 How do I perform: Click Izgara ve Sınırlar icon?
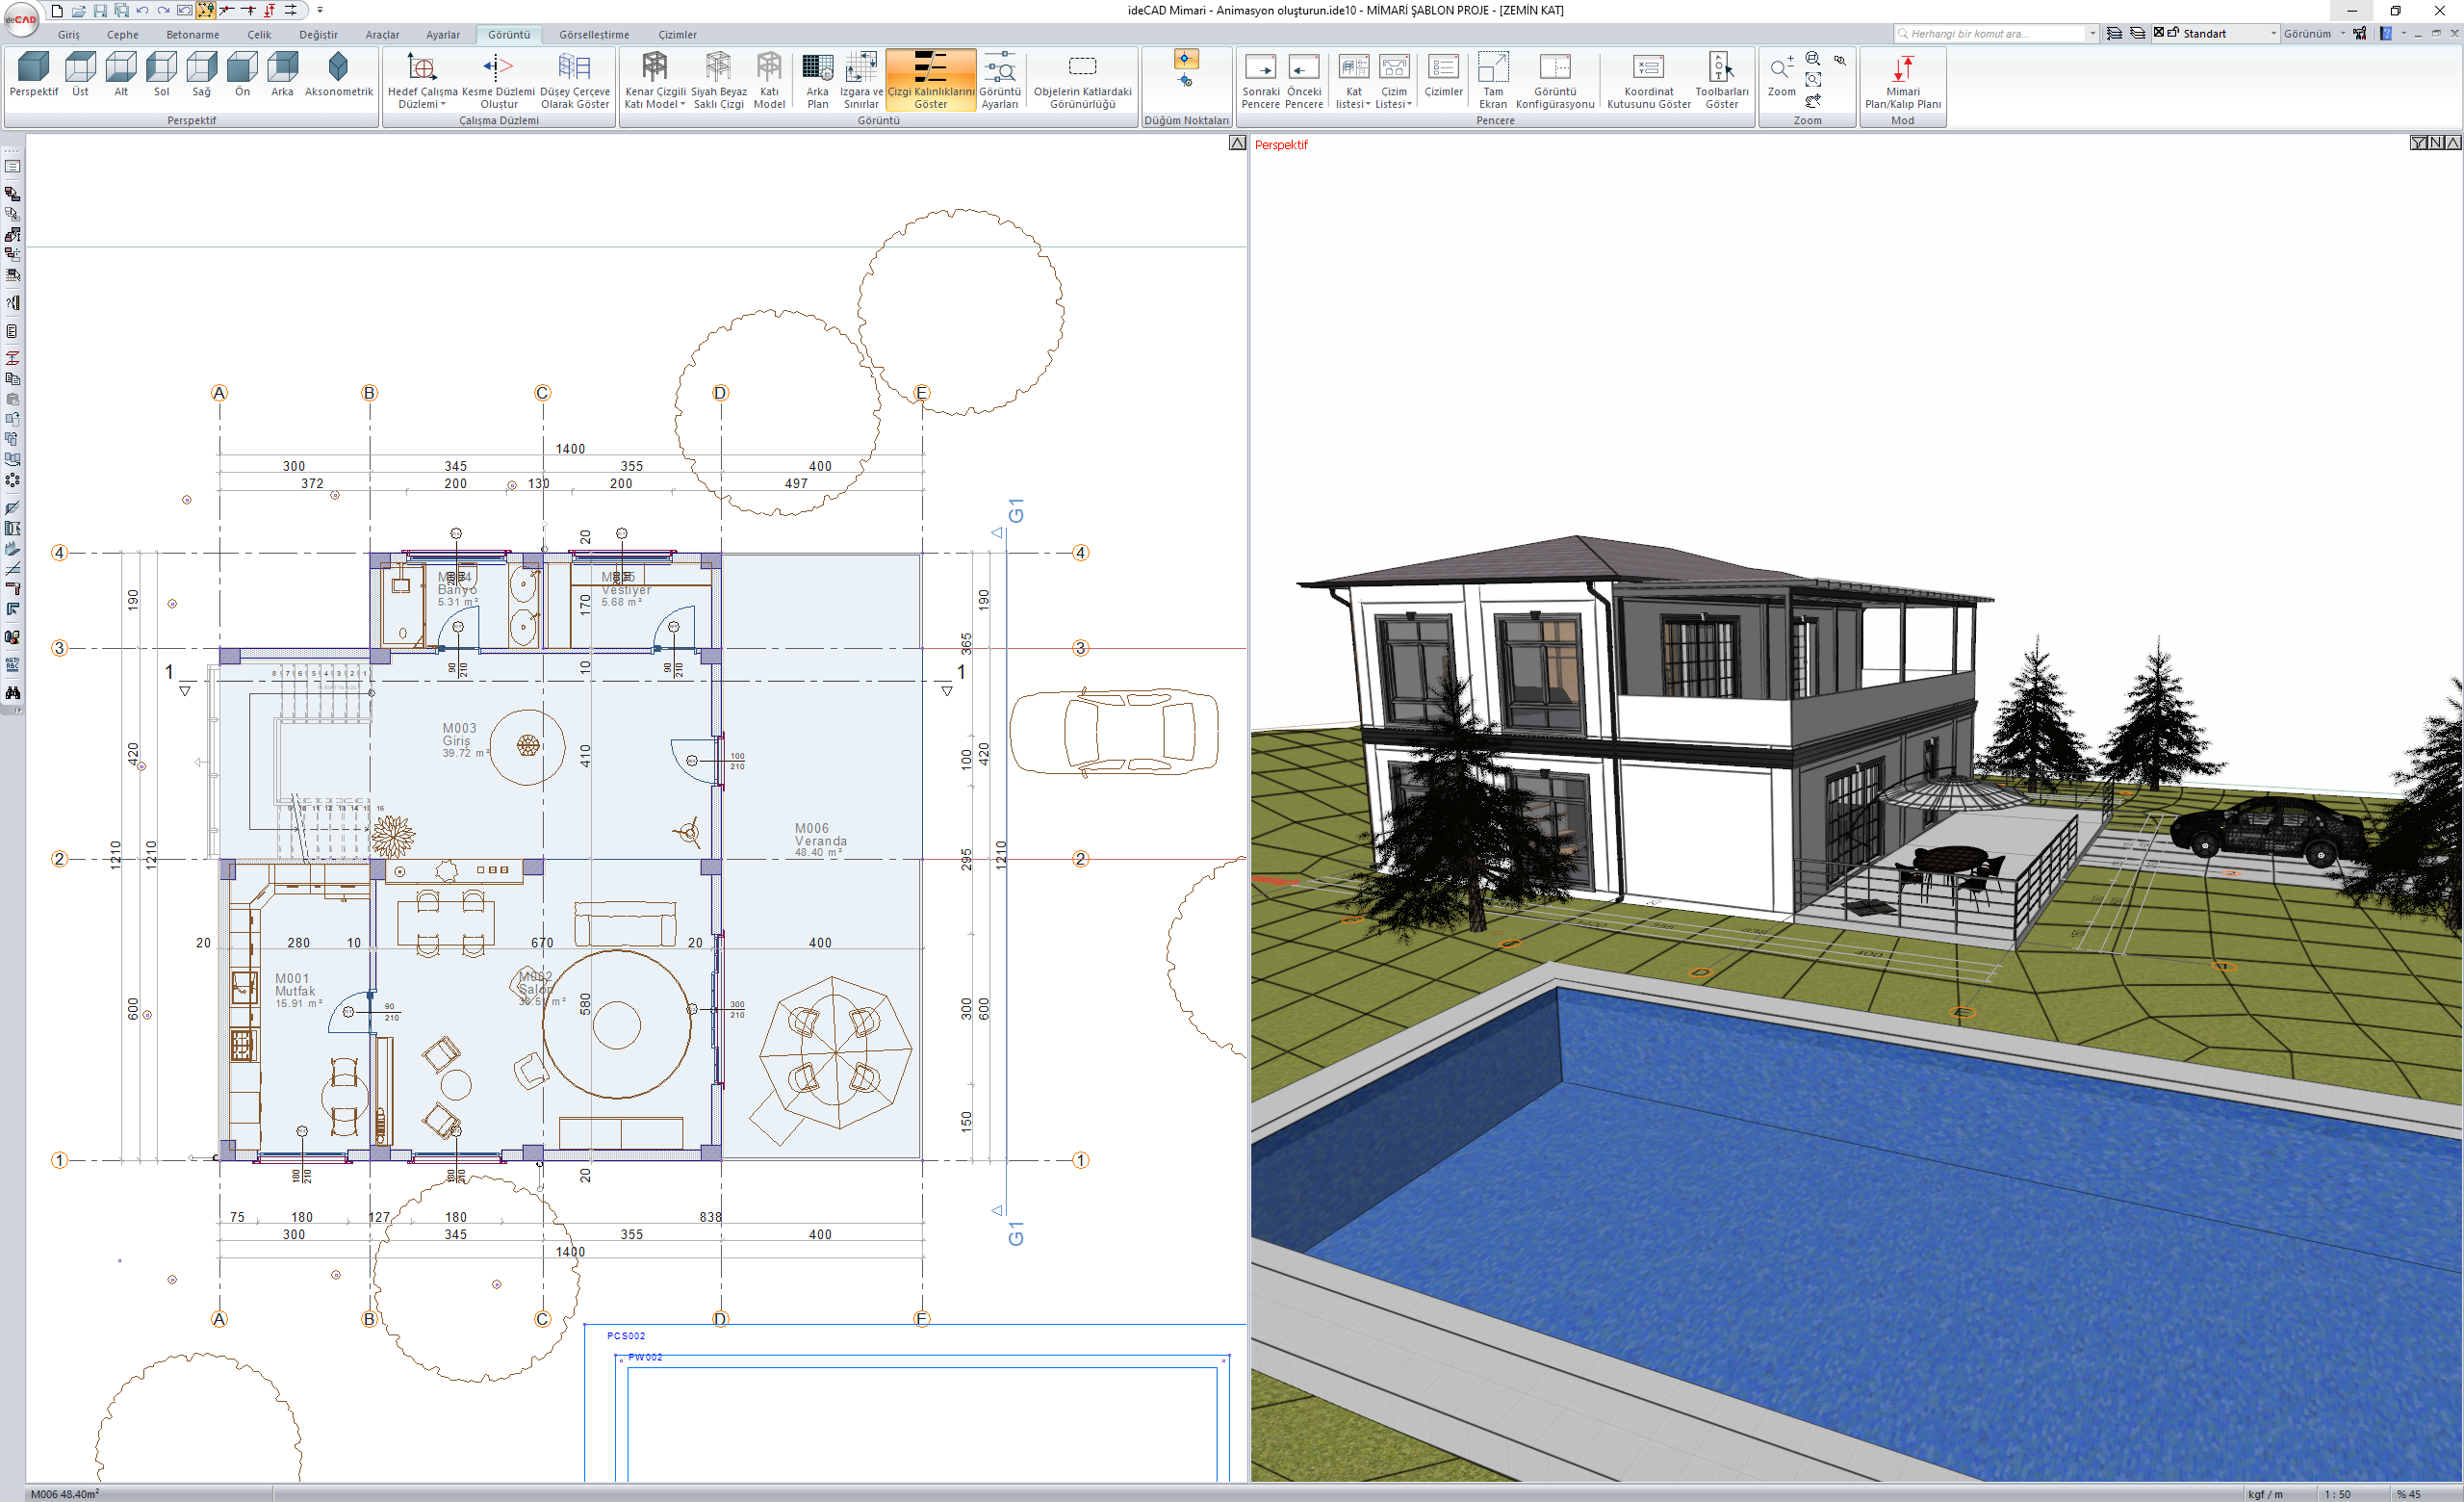pyautogui.click(x=860, y=68)
